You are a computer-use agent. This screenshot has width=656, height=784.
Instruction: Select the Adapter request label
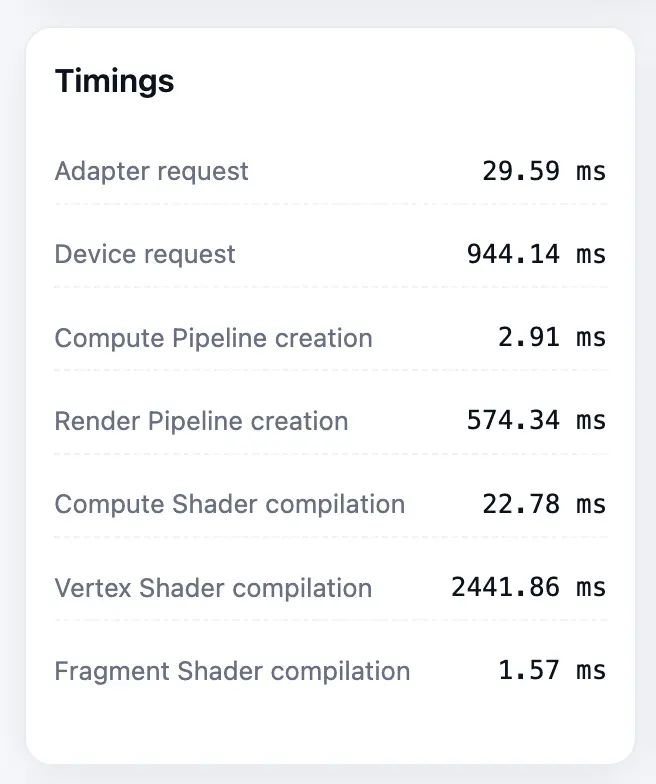click(x=151, y=171)
